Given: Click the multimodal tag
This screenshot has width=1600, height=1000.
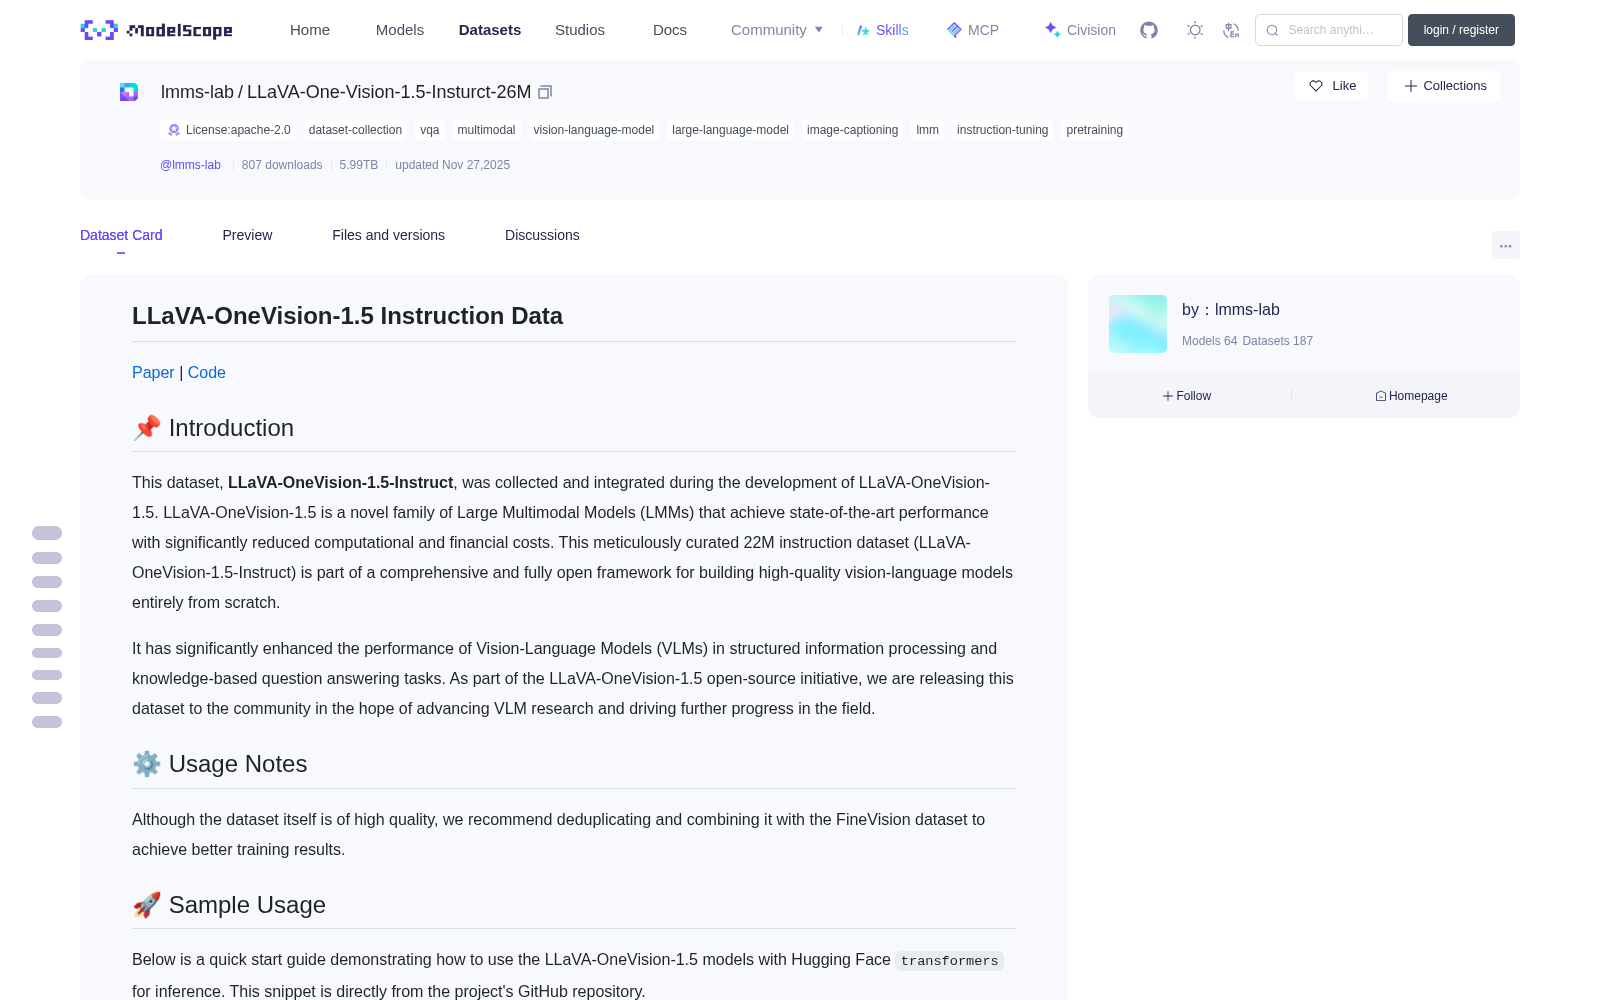Looking at the screenshot, I should pyautogui.click(x=486, y=130).
